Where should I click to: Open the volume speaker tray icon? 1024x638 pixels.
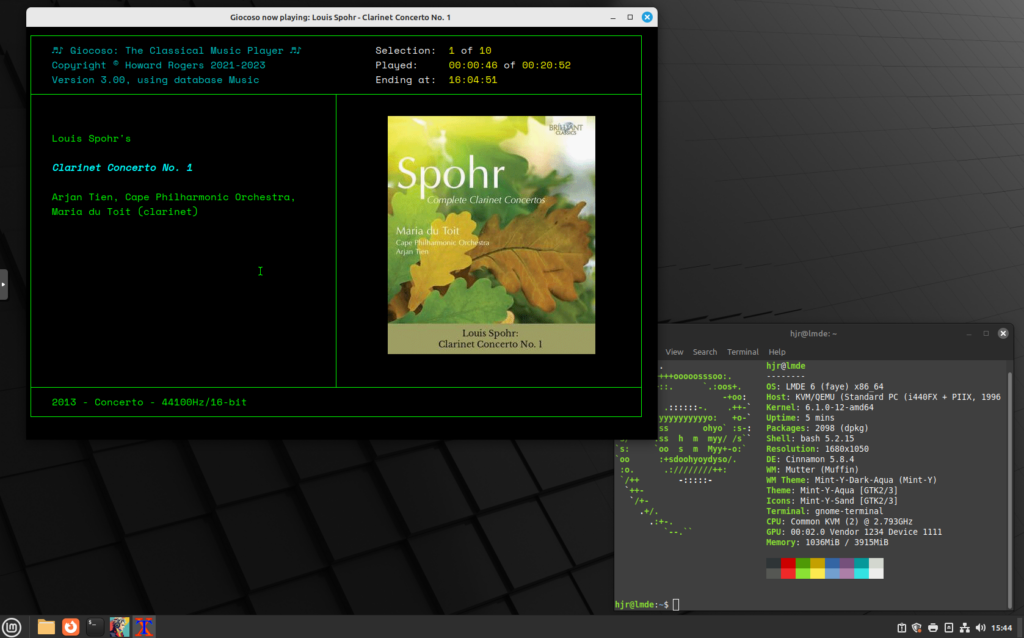[980, 628]
